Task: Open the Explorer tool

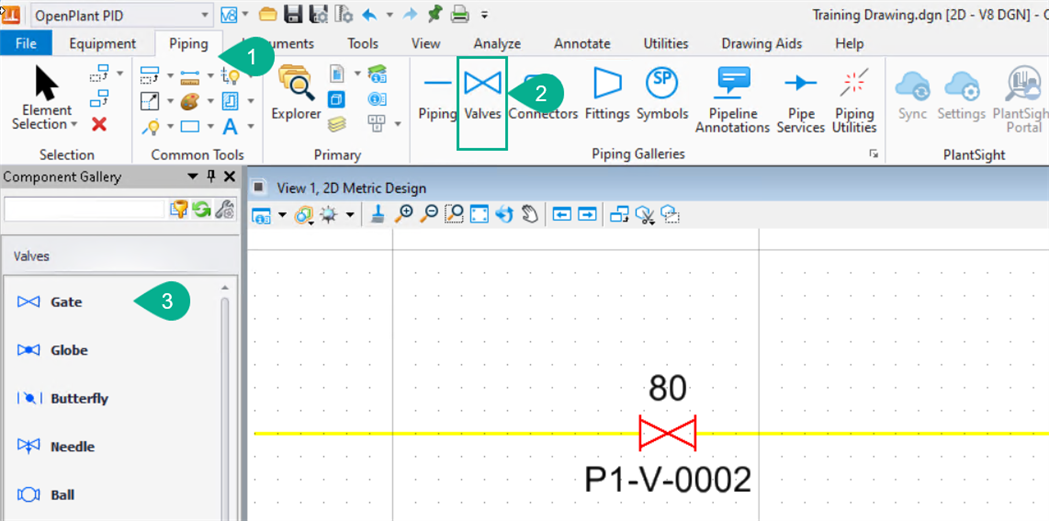Action: point(296,93)
